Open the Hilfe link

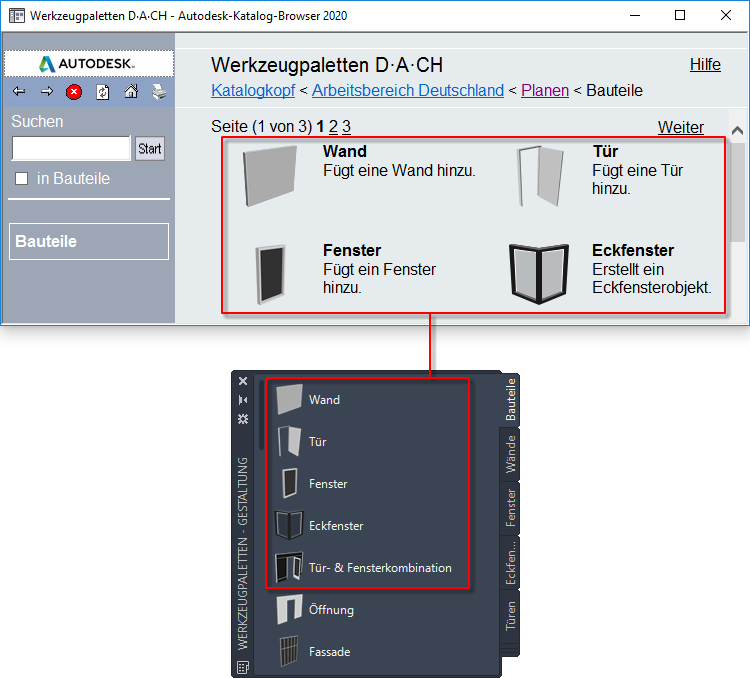click(x=705, y=65)
